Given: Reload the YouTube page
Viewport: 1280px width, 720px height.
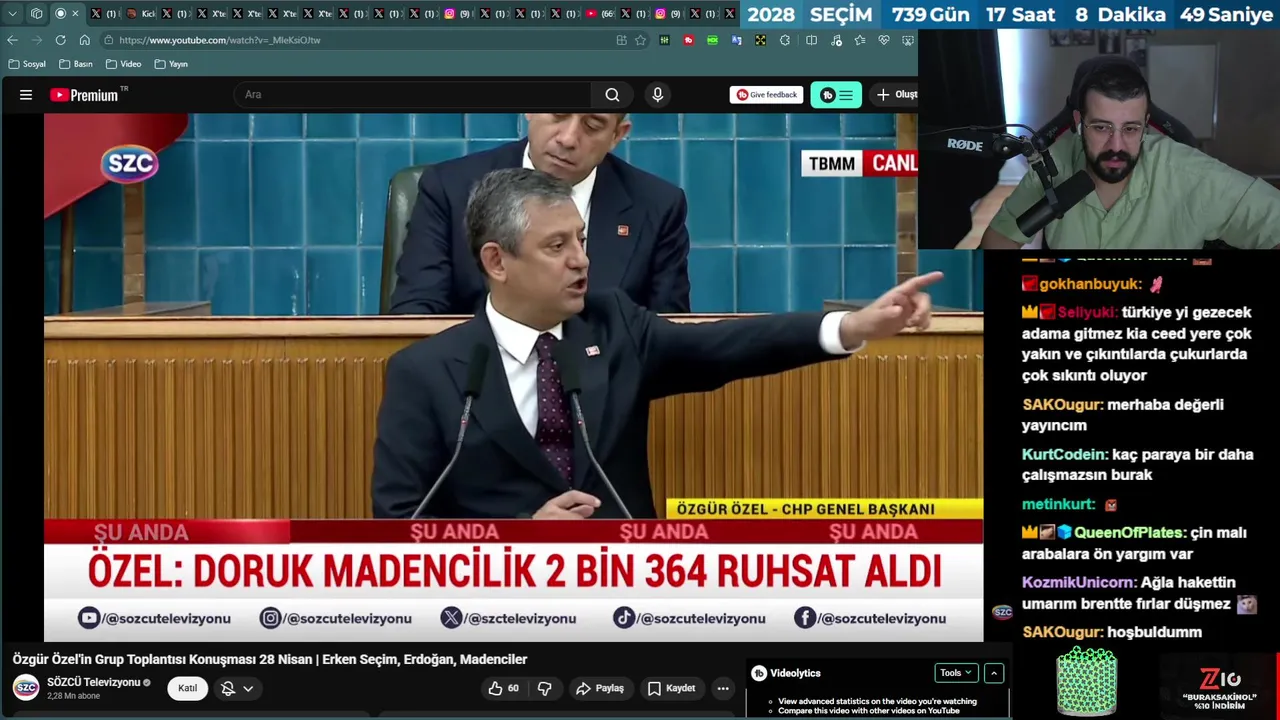Looking at the screenshot, I should 60,40.
